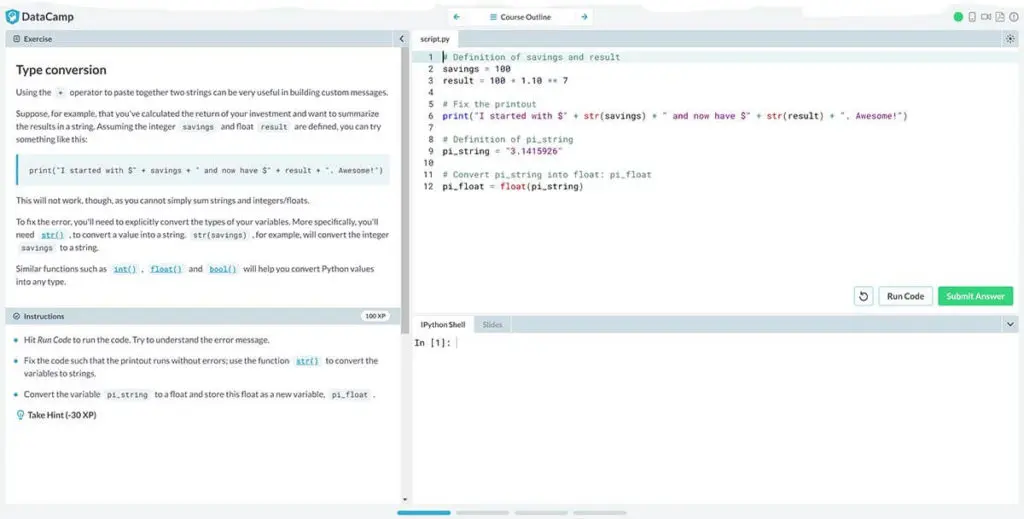
Task: Click the Exercise header icon
Action: (16, 39)
